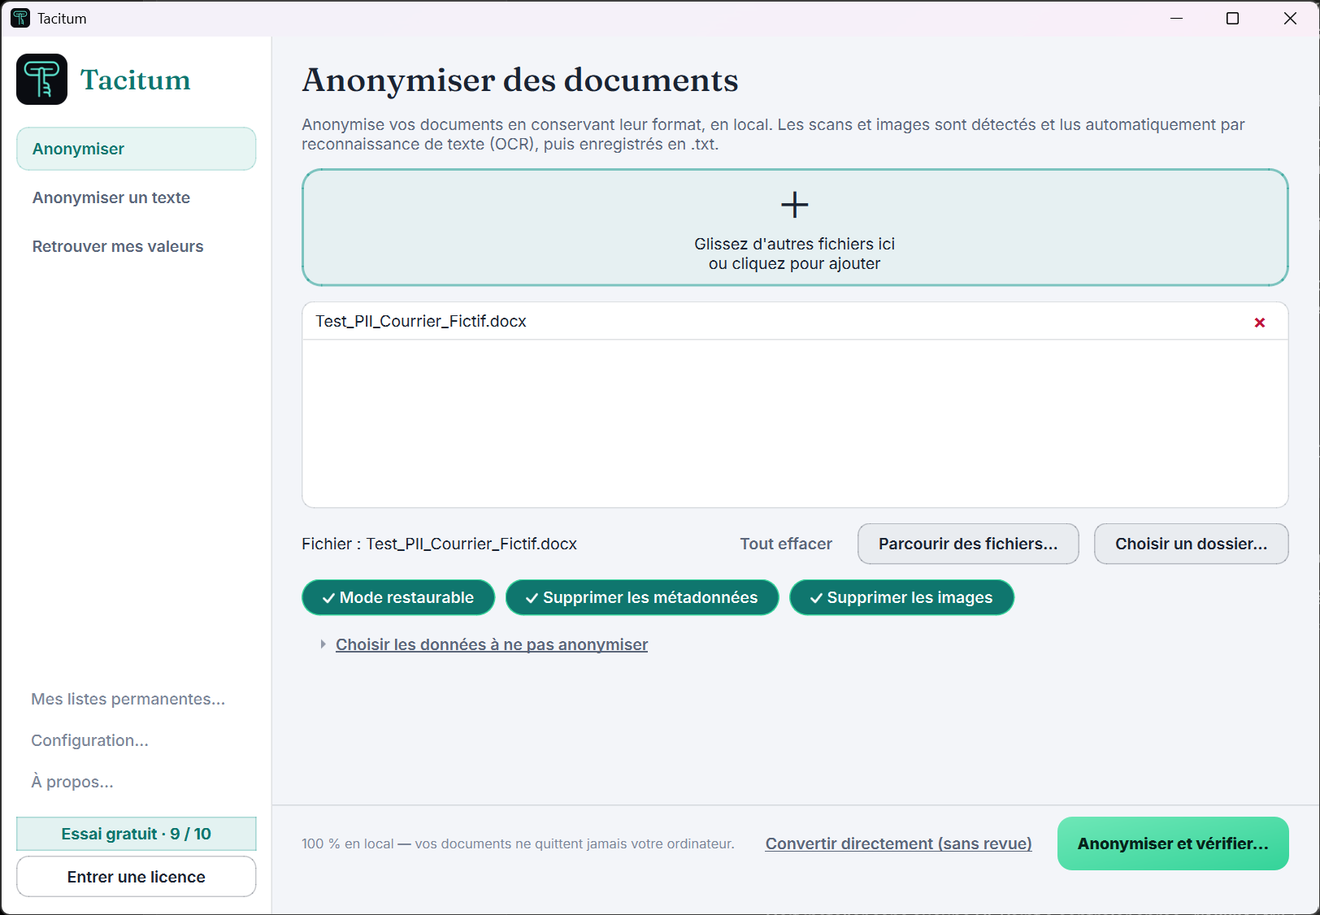Open Configuration... settings
The height and width of the screenshot is (915, 1320).
coord(90,741)
